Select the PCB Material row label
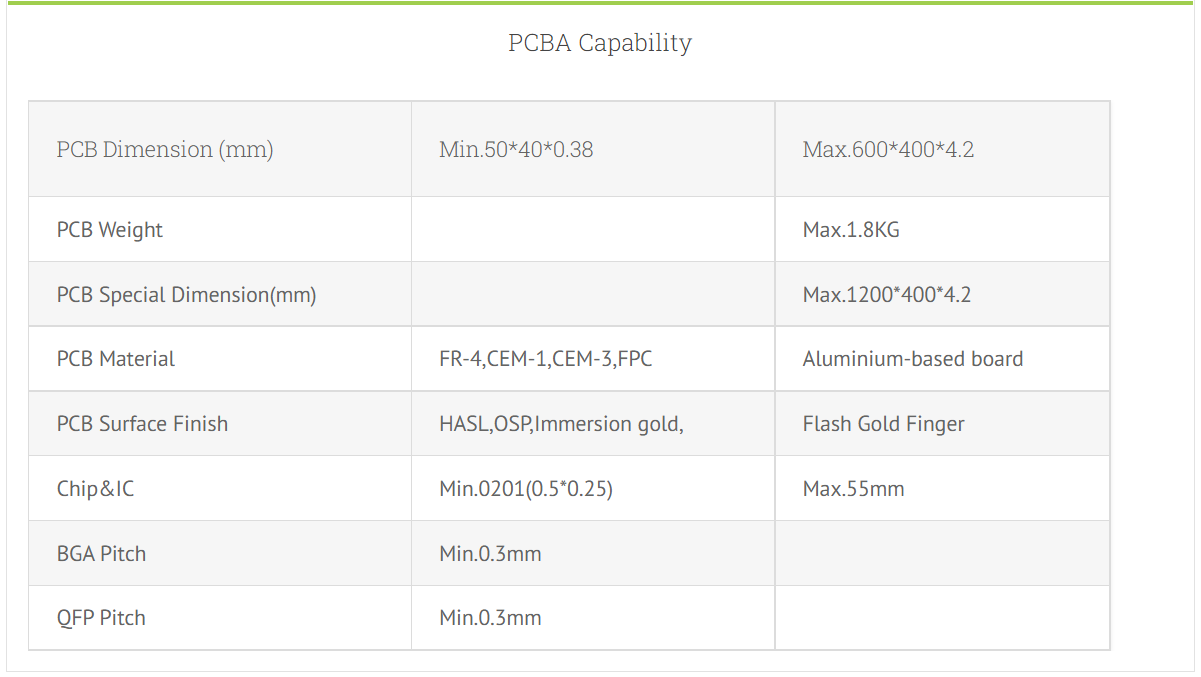 [116, 359]
